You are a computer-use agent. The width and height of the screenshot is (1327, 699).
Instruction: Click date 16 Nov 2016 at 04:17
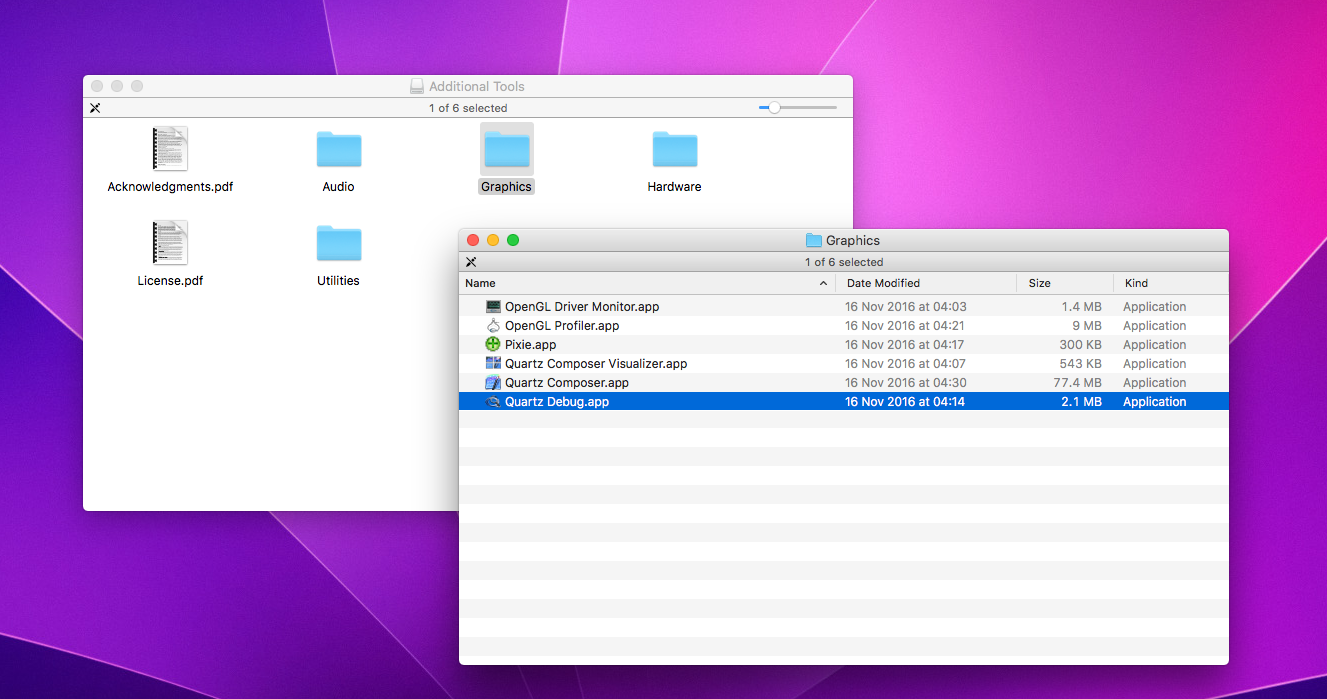pos(905,345)
